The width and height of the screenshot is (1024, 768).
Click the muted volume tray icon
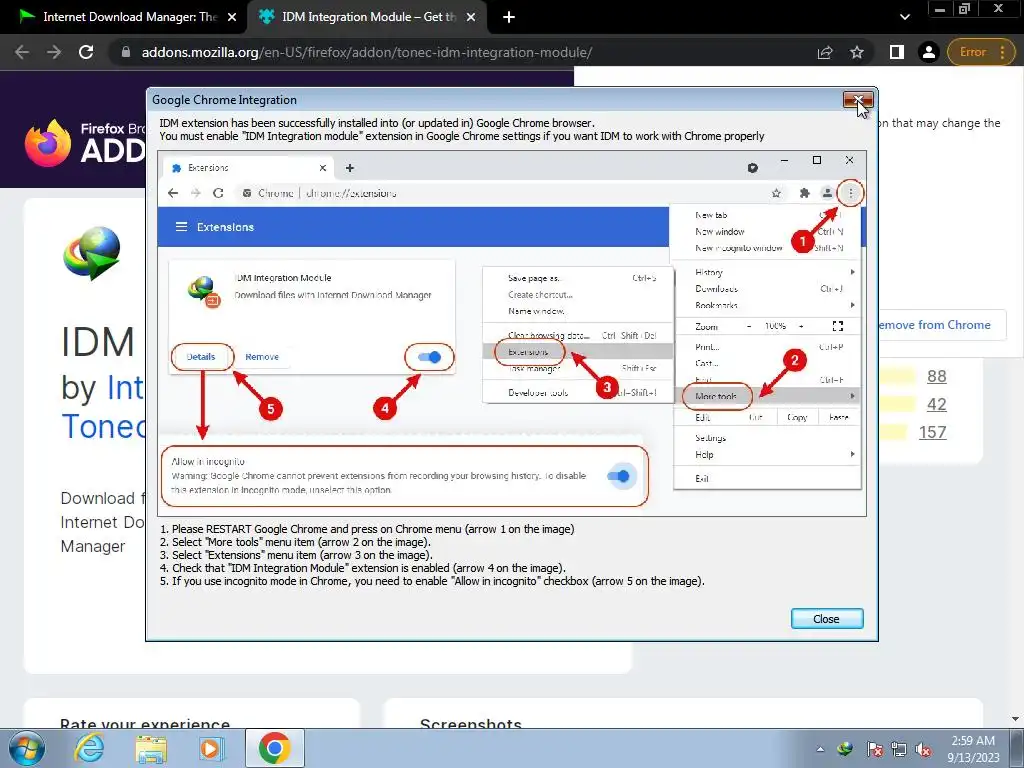coord(923,749)
